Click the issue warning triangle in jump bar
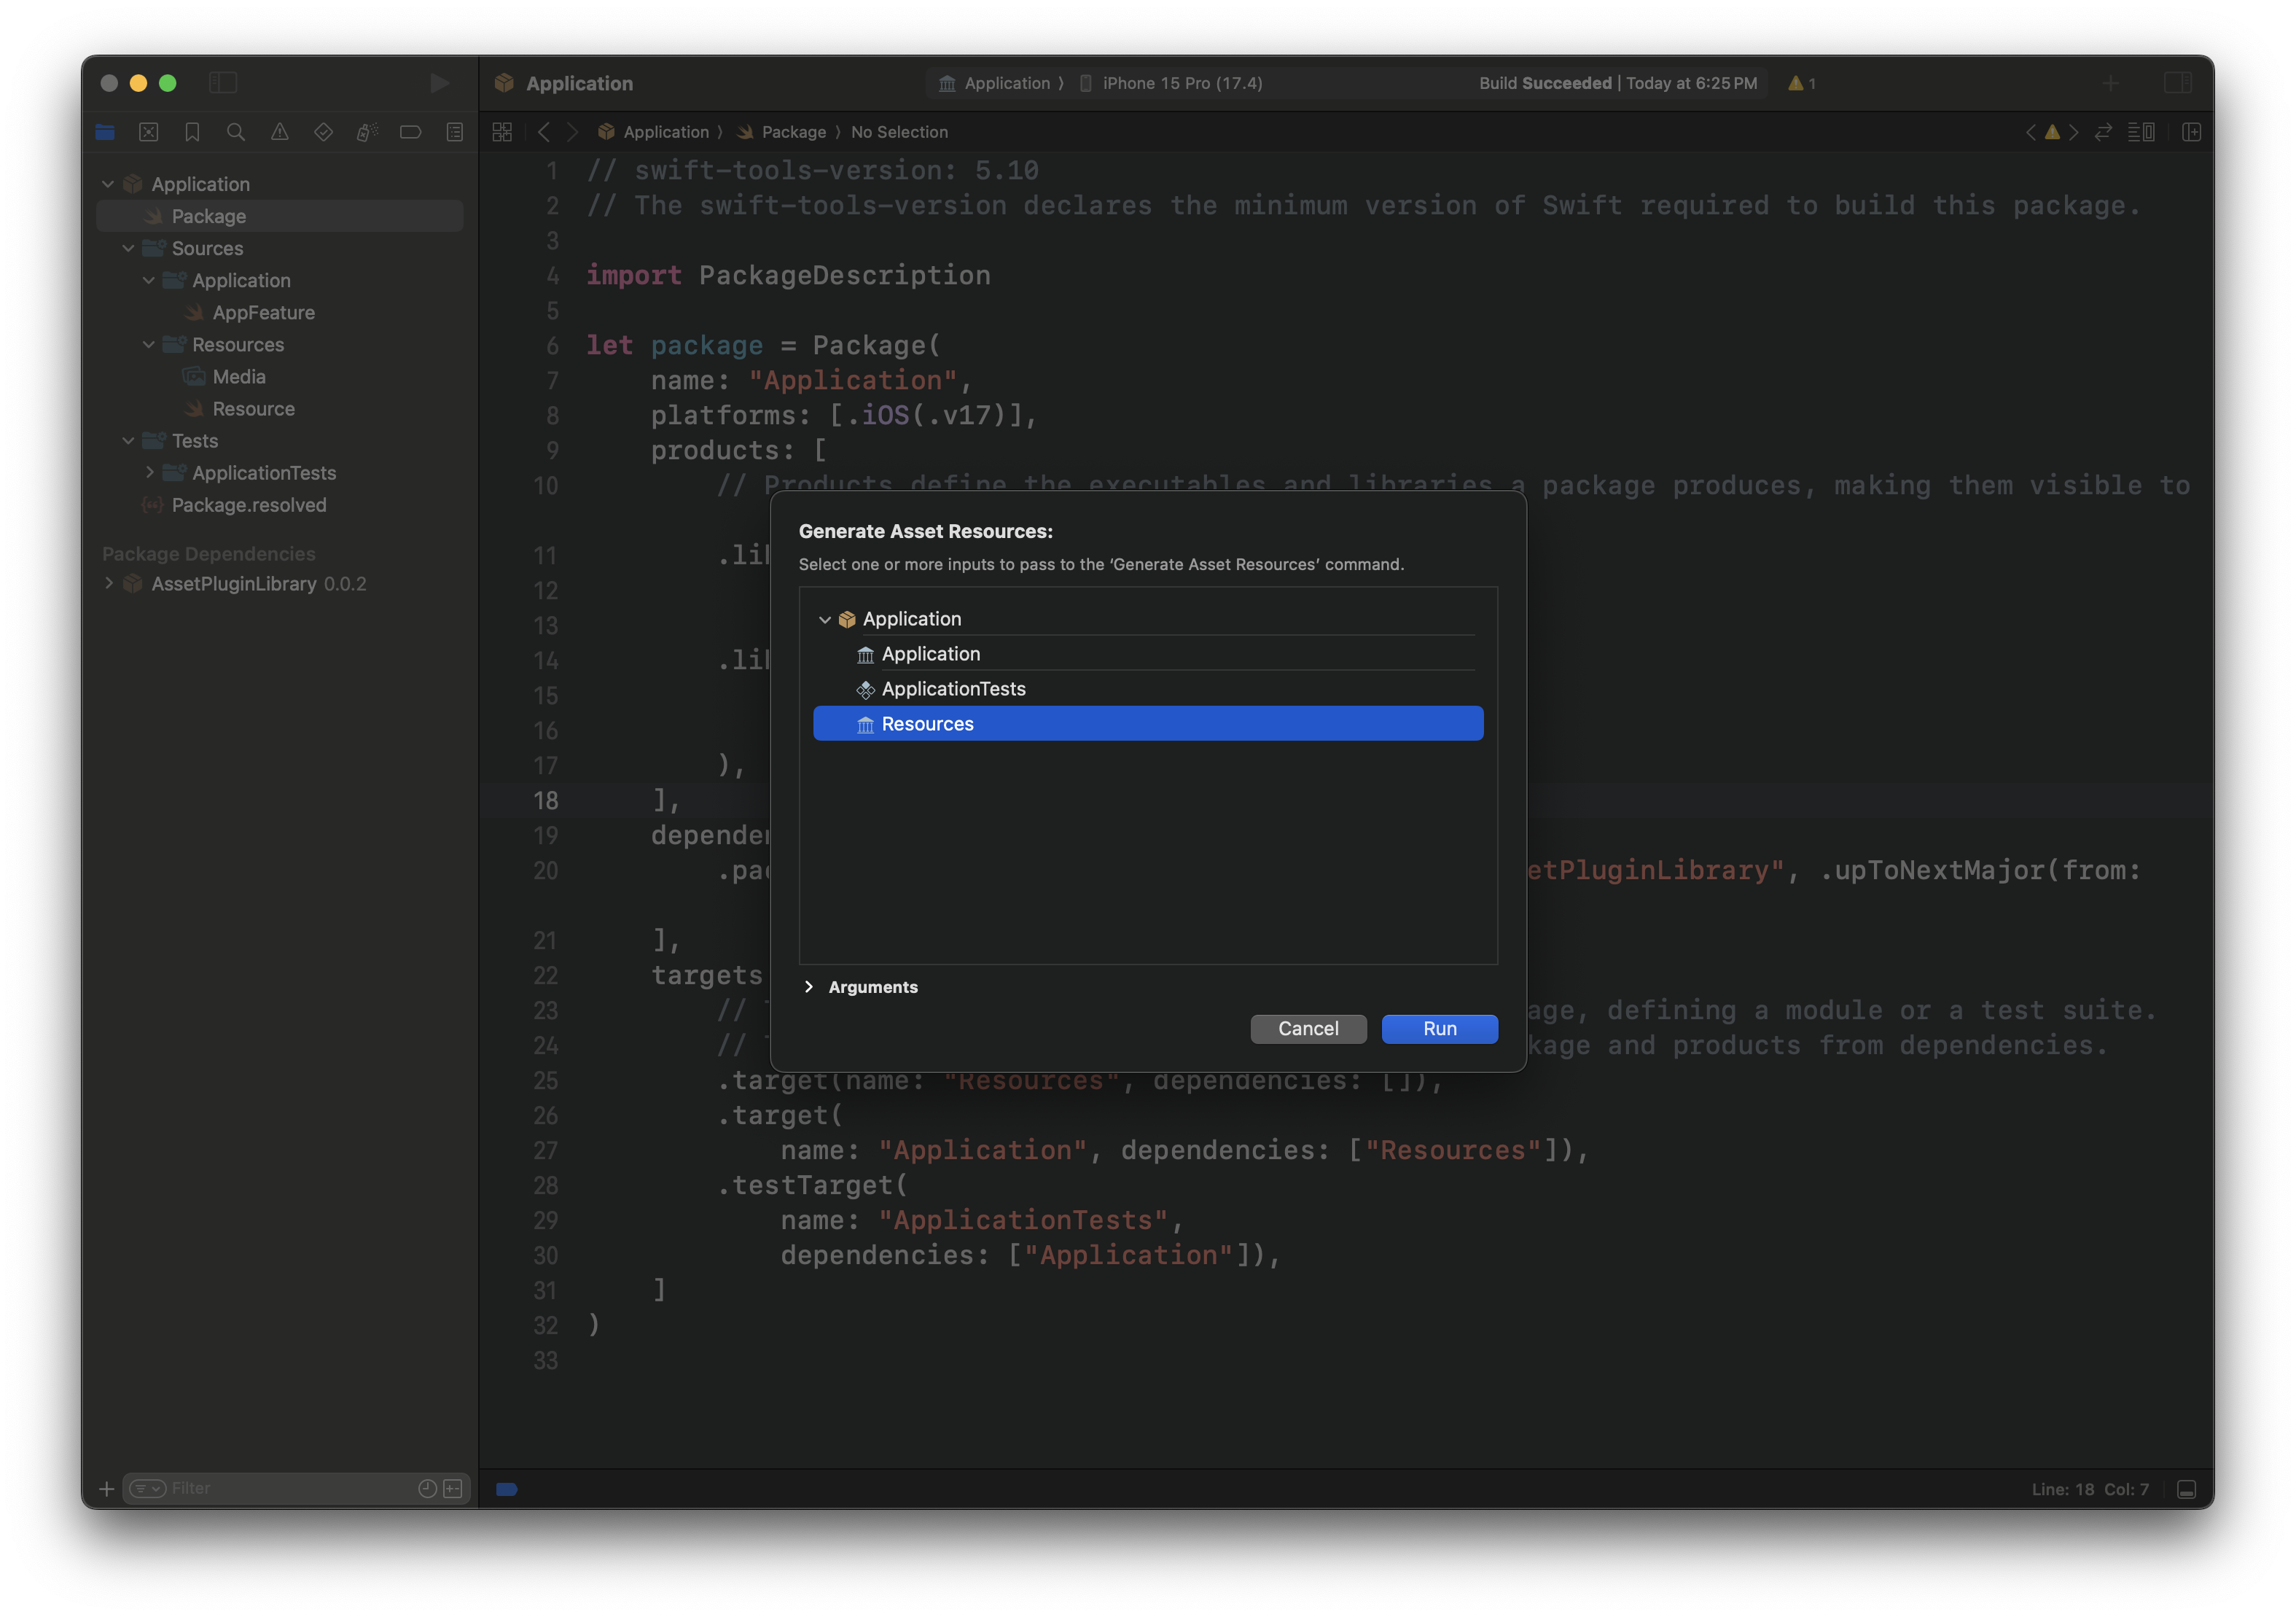2296x1617 pixels. [x=2052, y=132]
